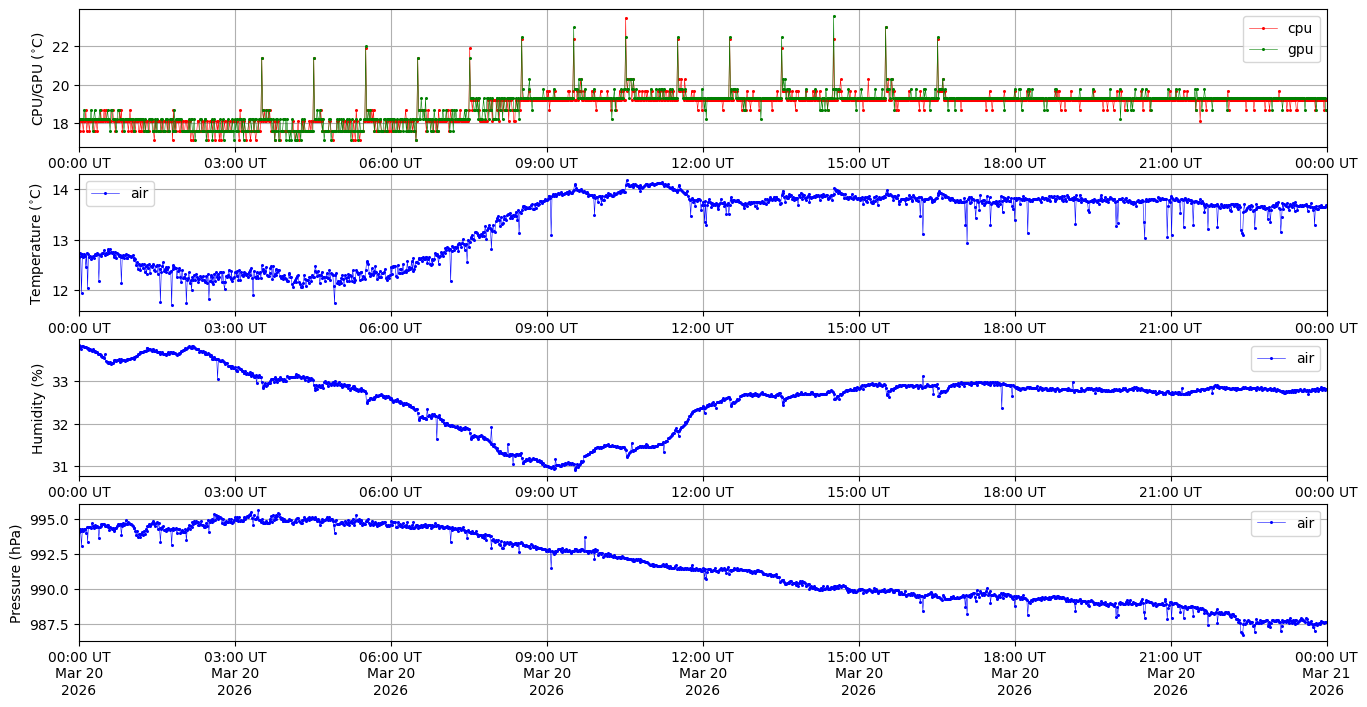The width and height of the screenshot is (1367, 707).
Task: Select the green gpu line swatch in legend
Action: click(x=1264, y=49)
